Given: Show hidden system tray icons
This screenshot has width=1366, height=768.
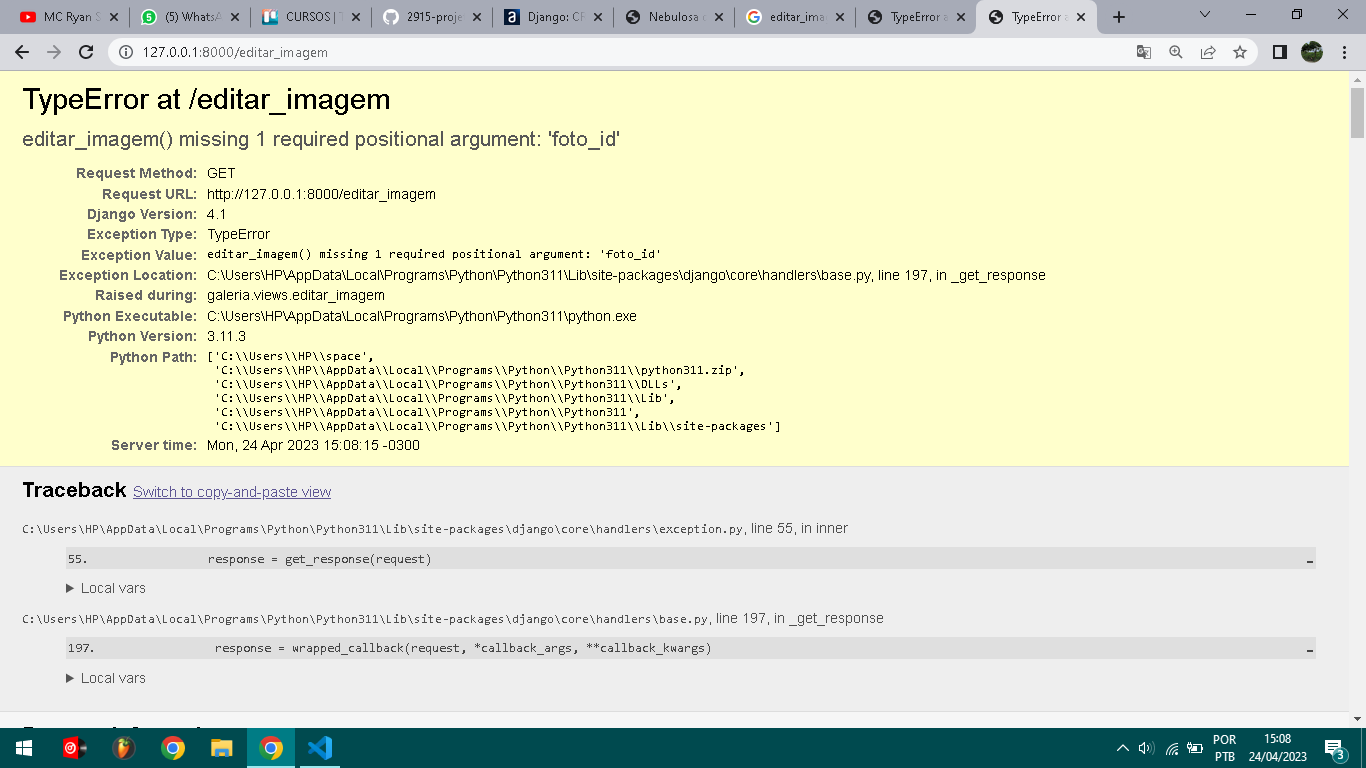Looking at the screenshot, I should [1123, 748].
